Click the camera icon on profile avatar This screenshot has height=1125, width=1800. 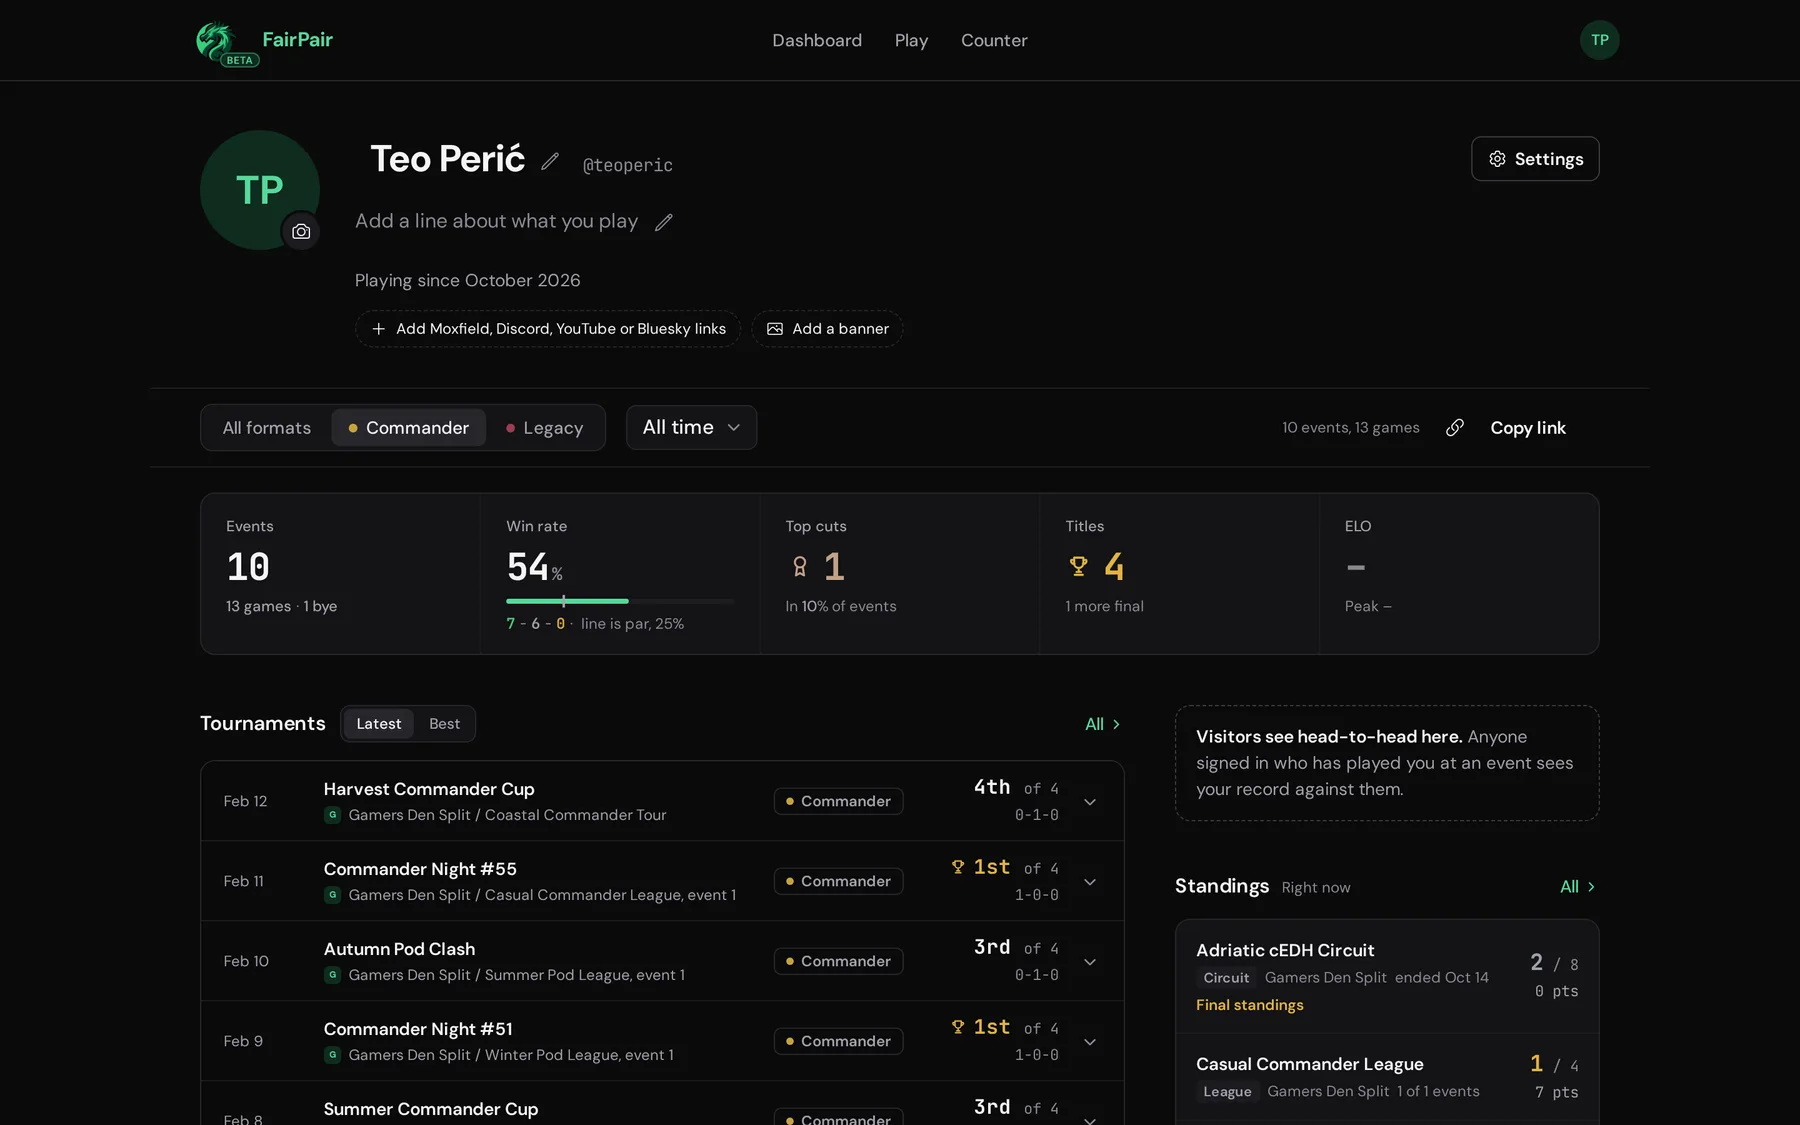pos(300,231)
